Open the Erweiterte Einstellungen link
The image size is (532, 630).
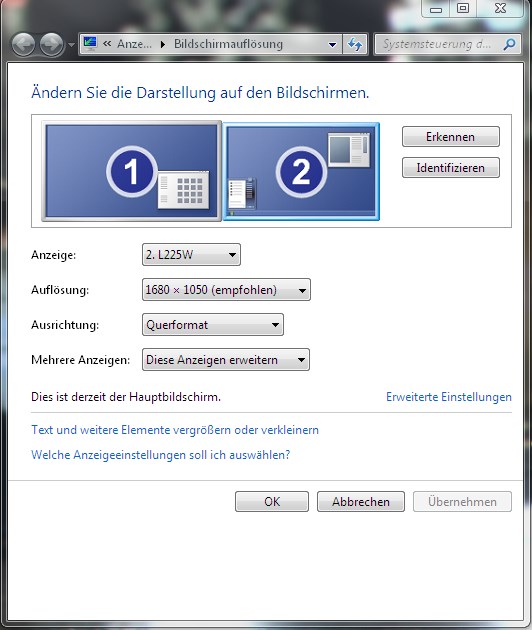449,397
